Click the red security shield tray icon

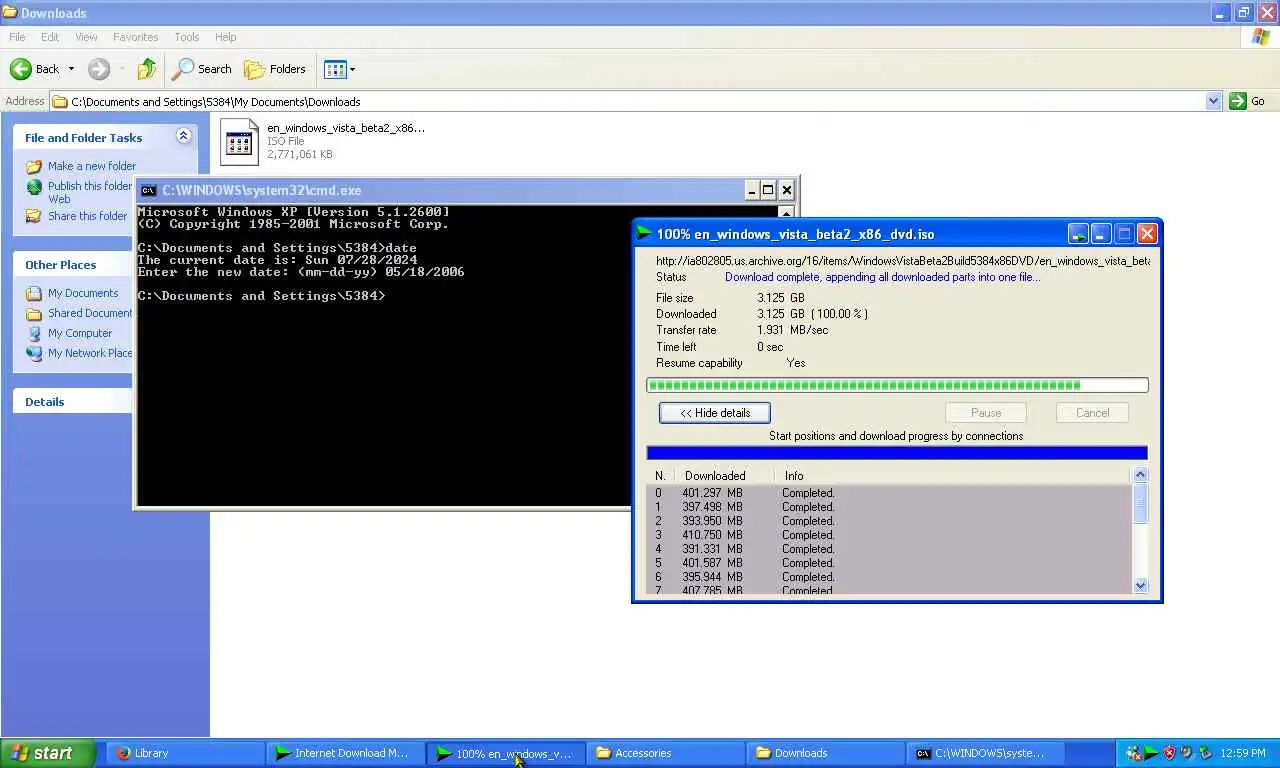point(1169,753)
